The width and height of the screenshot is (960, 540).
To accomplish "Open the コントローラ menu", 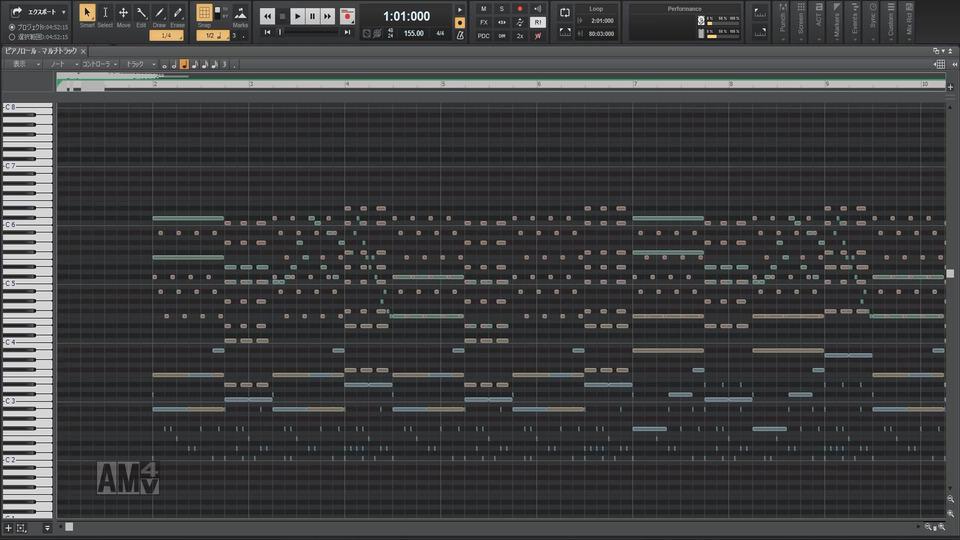I will tap(98, 64).
